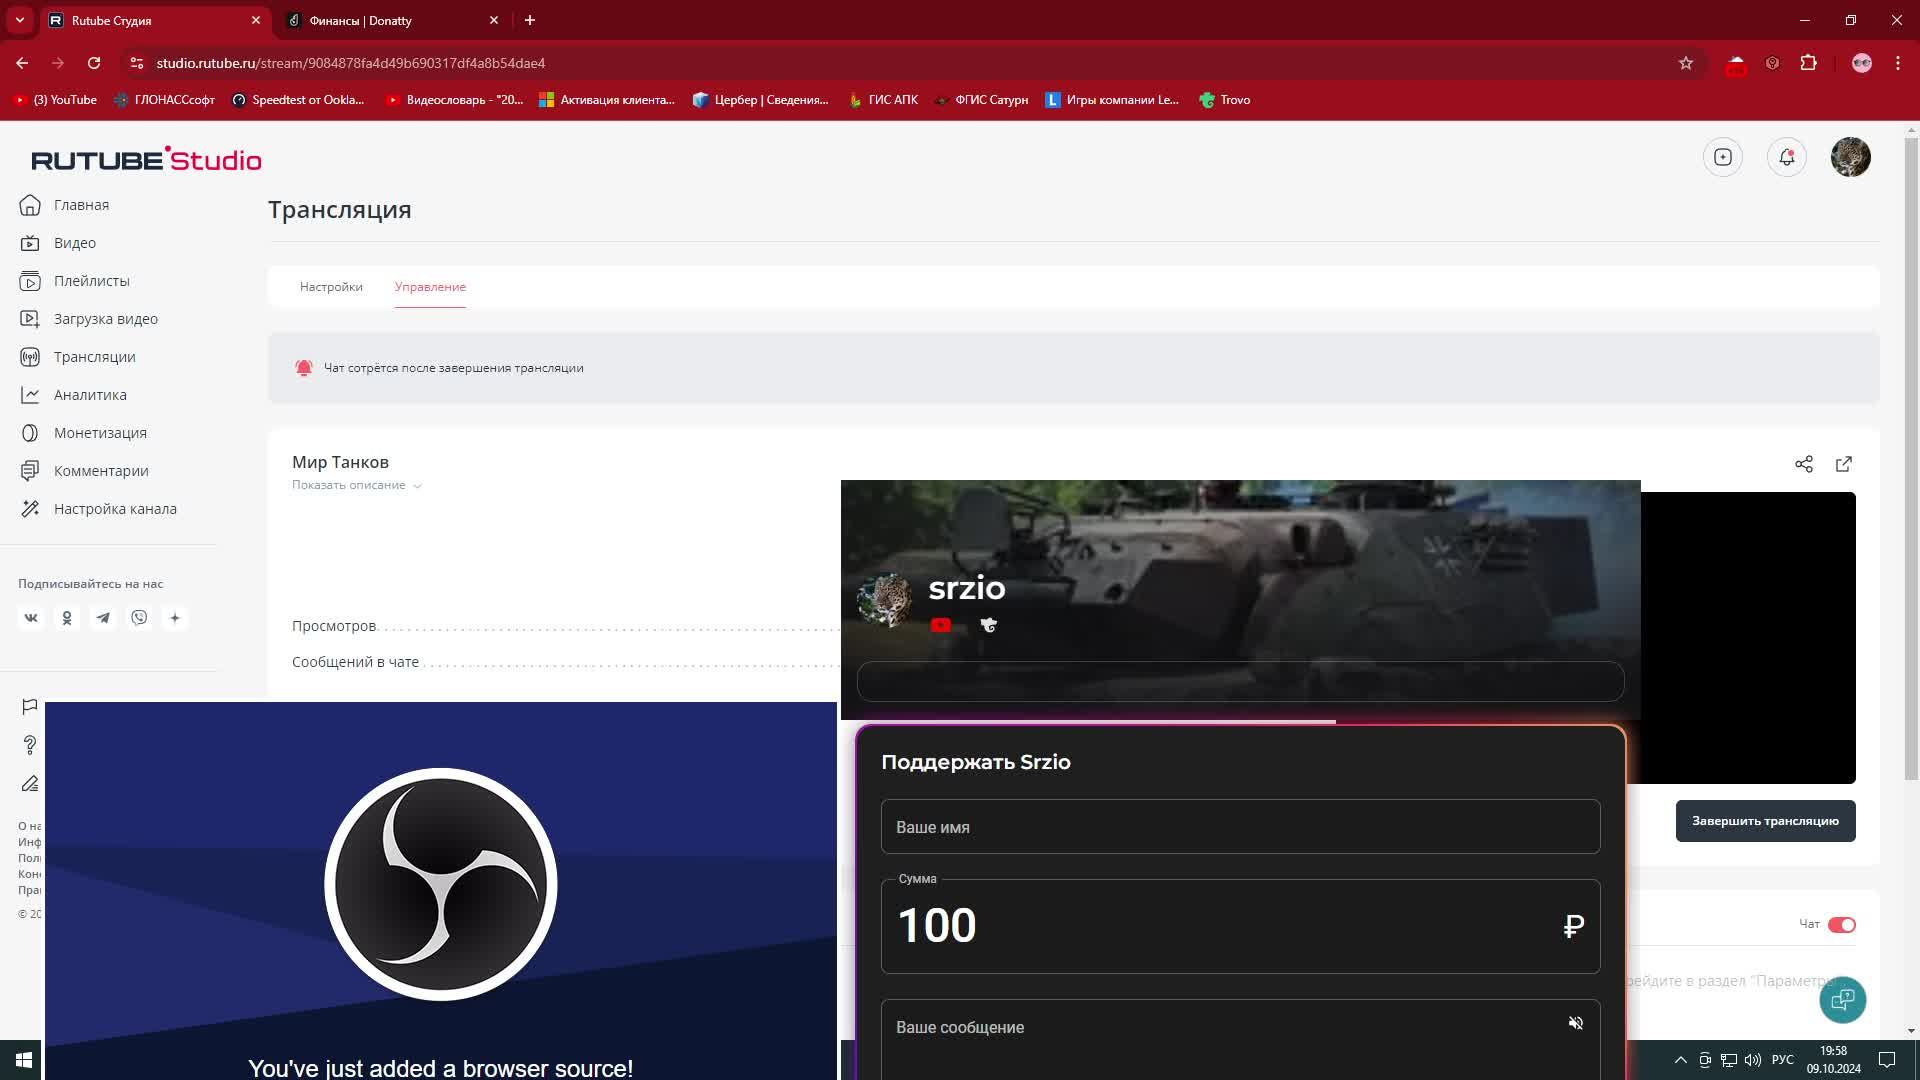Click the upload video plus icon
The image size is (1920, 1080).
[1722, 157]
